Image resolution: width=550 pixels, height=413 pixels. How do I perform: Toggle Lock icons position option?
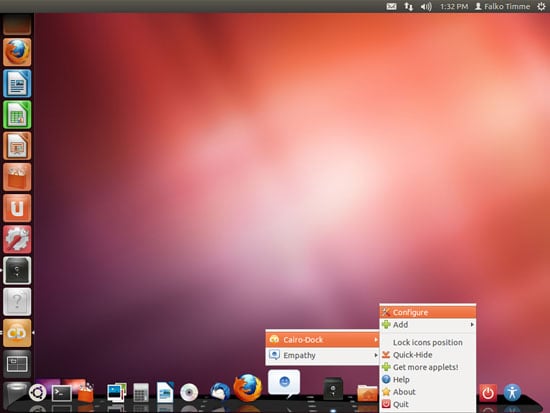coord(428,342)
